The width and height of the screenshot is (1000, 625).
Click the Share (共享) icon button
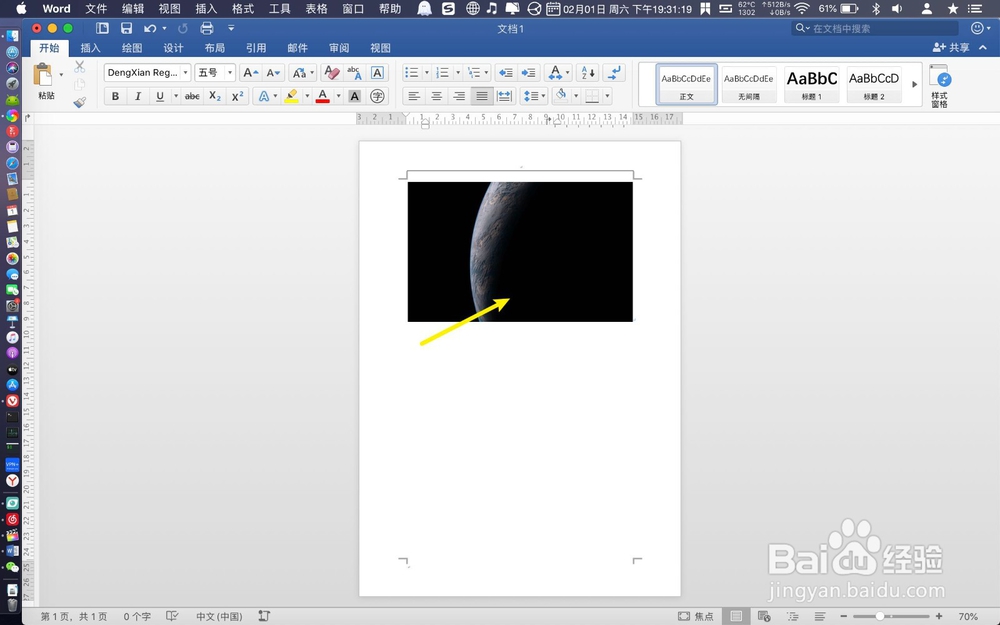tap(951, 48)
